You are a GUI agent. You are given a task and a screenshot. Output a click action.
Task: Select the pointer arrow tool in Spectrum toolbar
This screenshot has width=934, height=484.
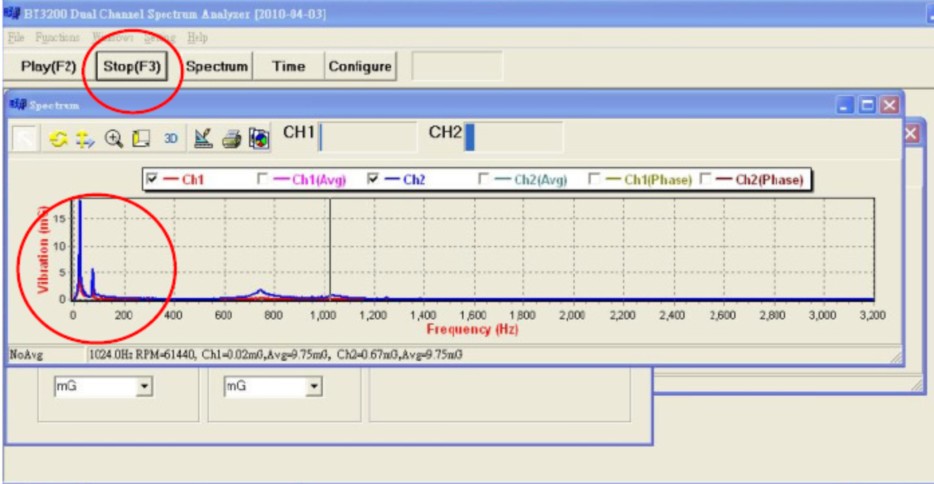(25, 139)
